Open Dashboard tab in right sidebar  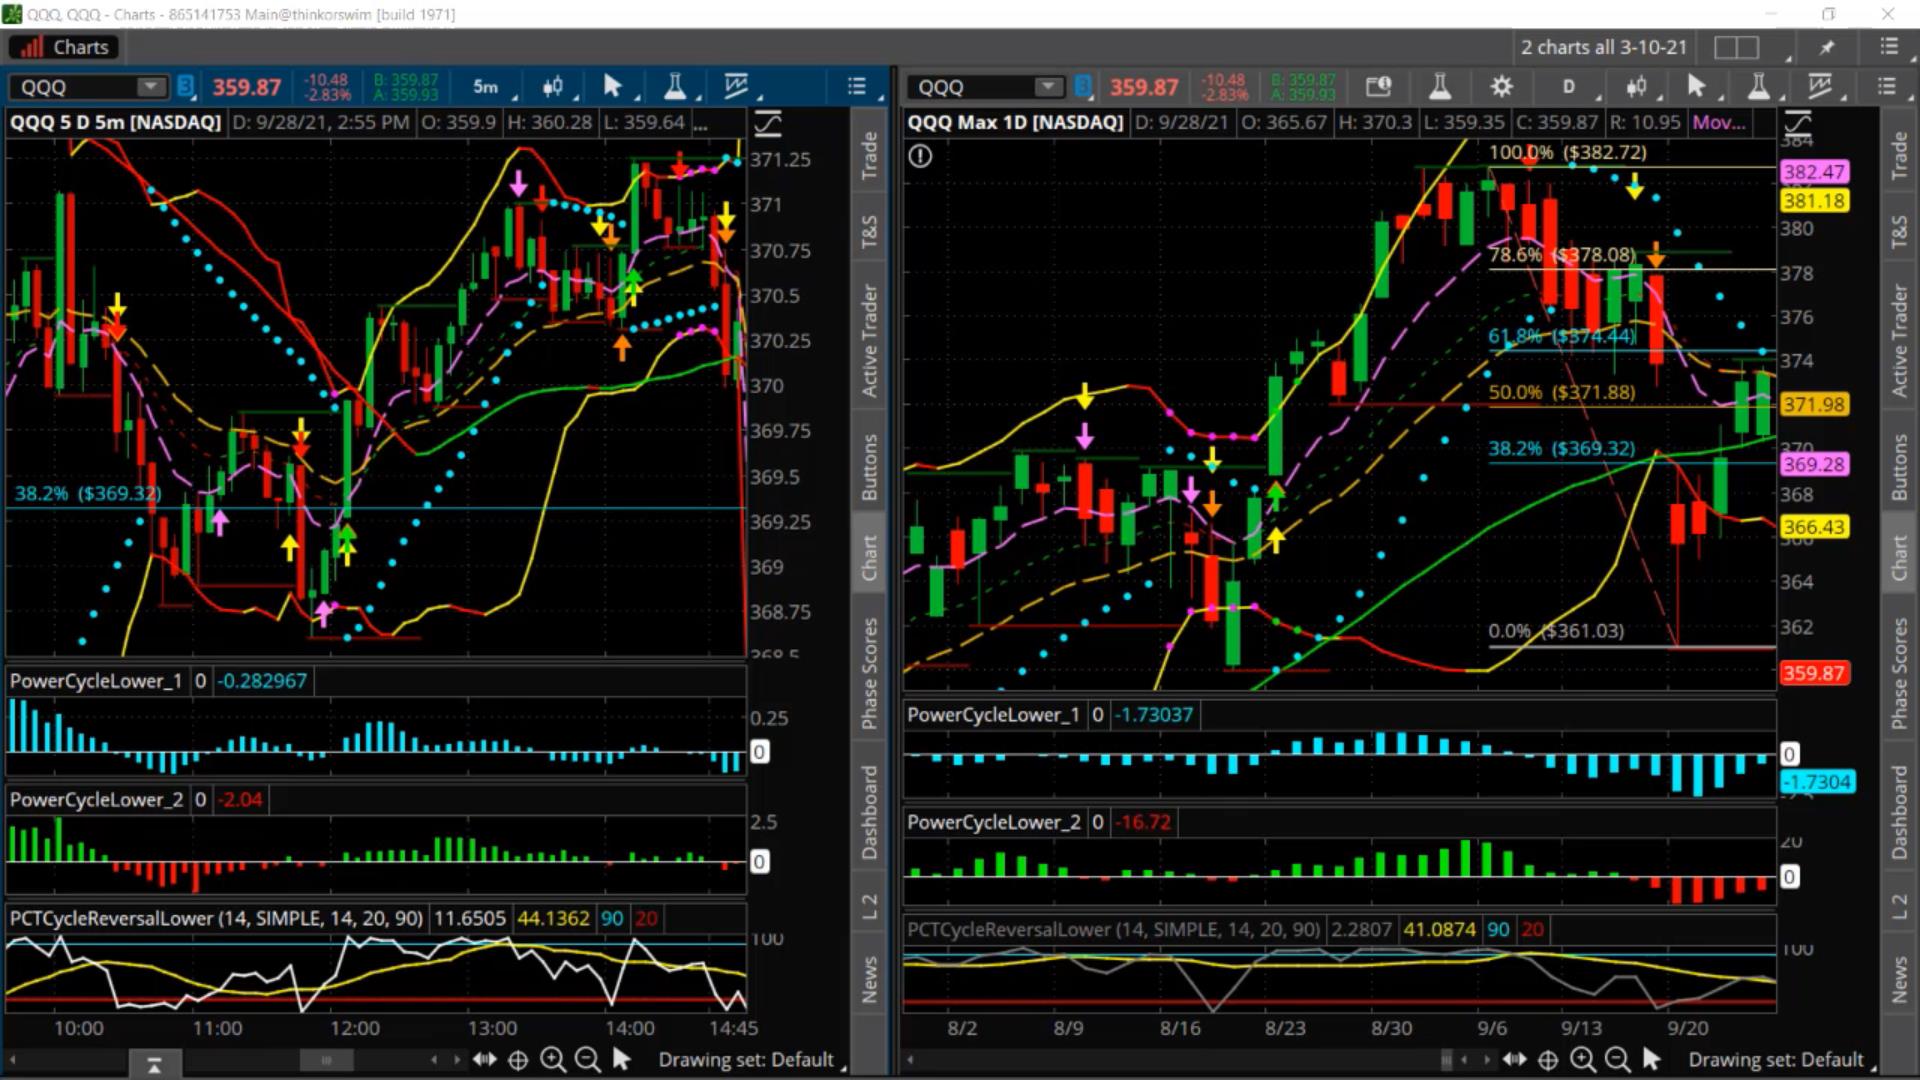[x=1898, y=812]
